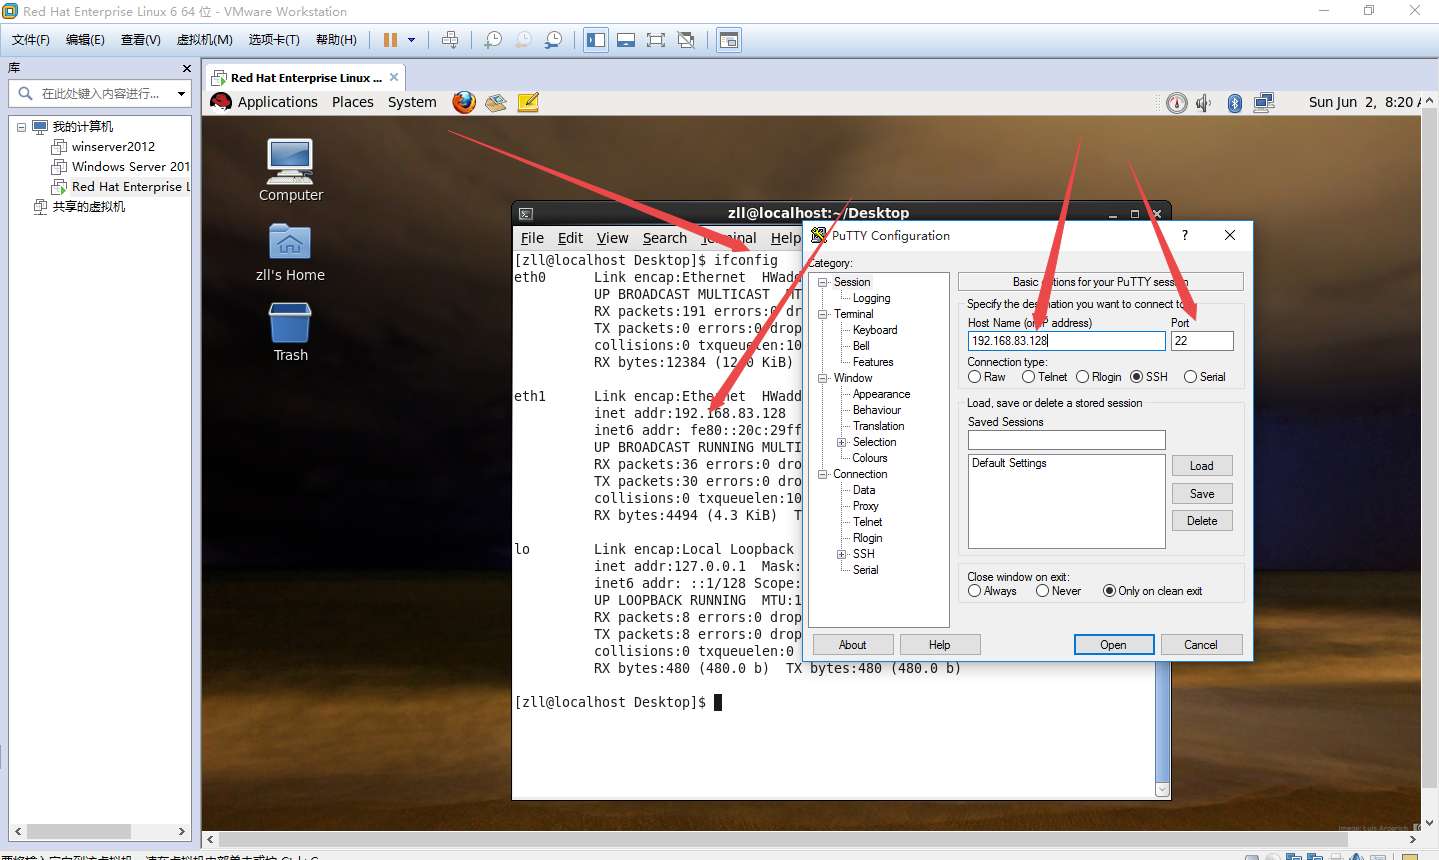The width and height of the screenshot is (1439, 860).
Task: Open the power options dropdown next to pause
Action: pyautogui.click(x=411, y=40)
